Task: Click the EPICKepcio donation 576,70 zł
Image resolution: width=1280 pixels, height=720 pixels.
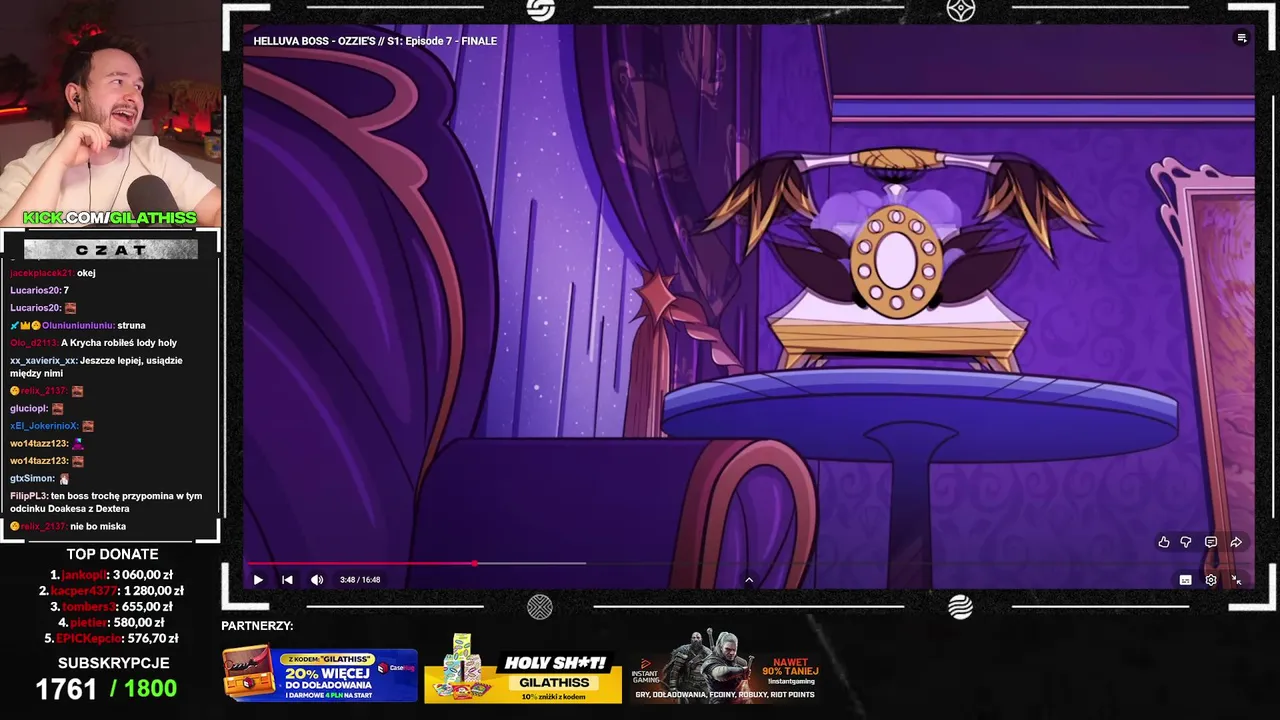Action: (112, 638)
